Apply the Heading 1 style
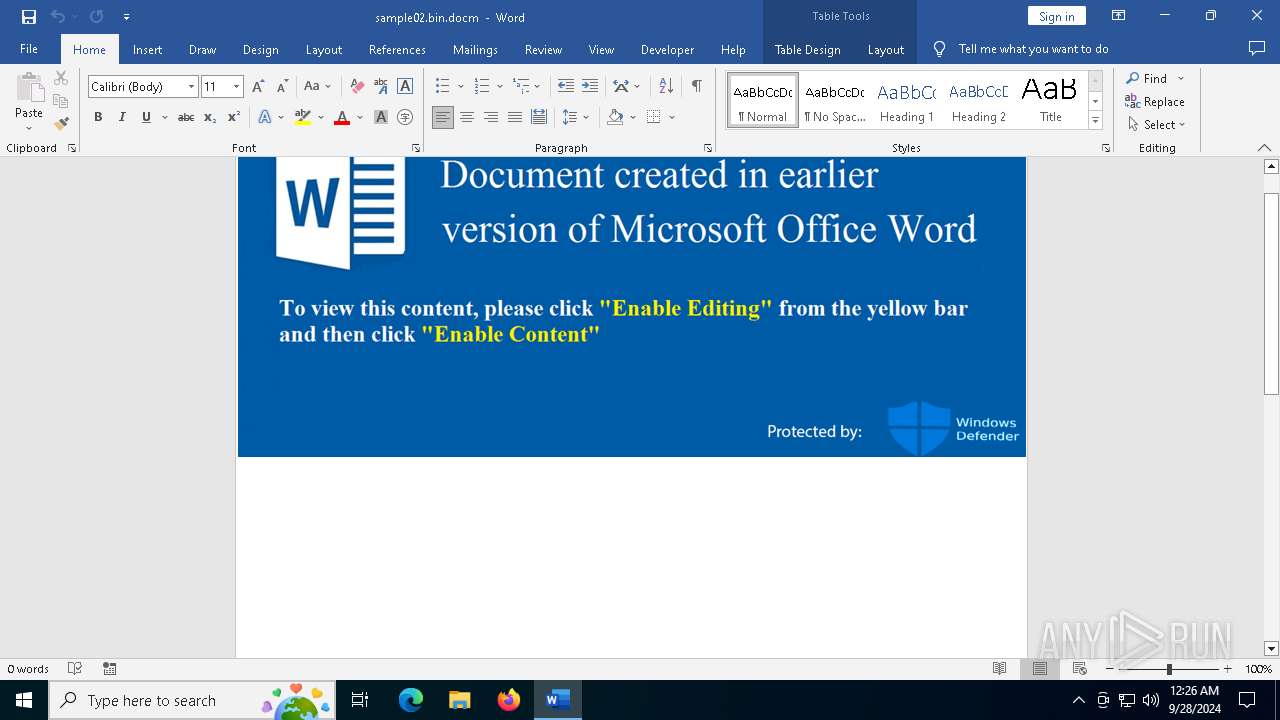The width and height of the screenshot is (1280, 720). point(906,101)
